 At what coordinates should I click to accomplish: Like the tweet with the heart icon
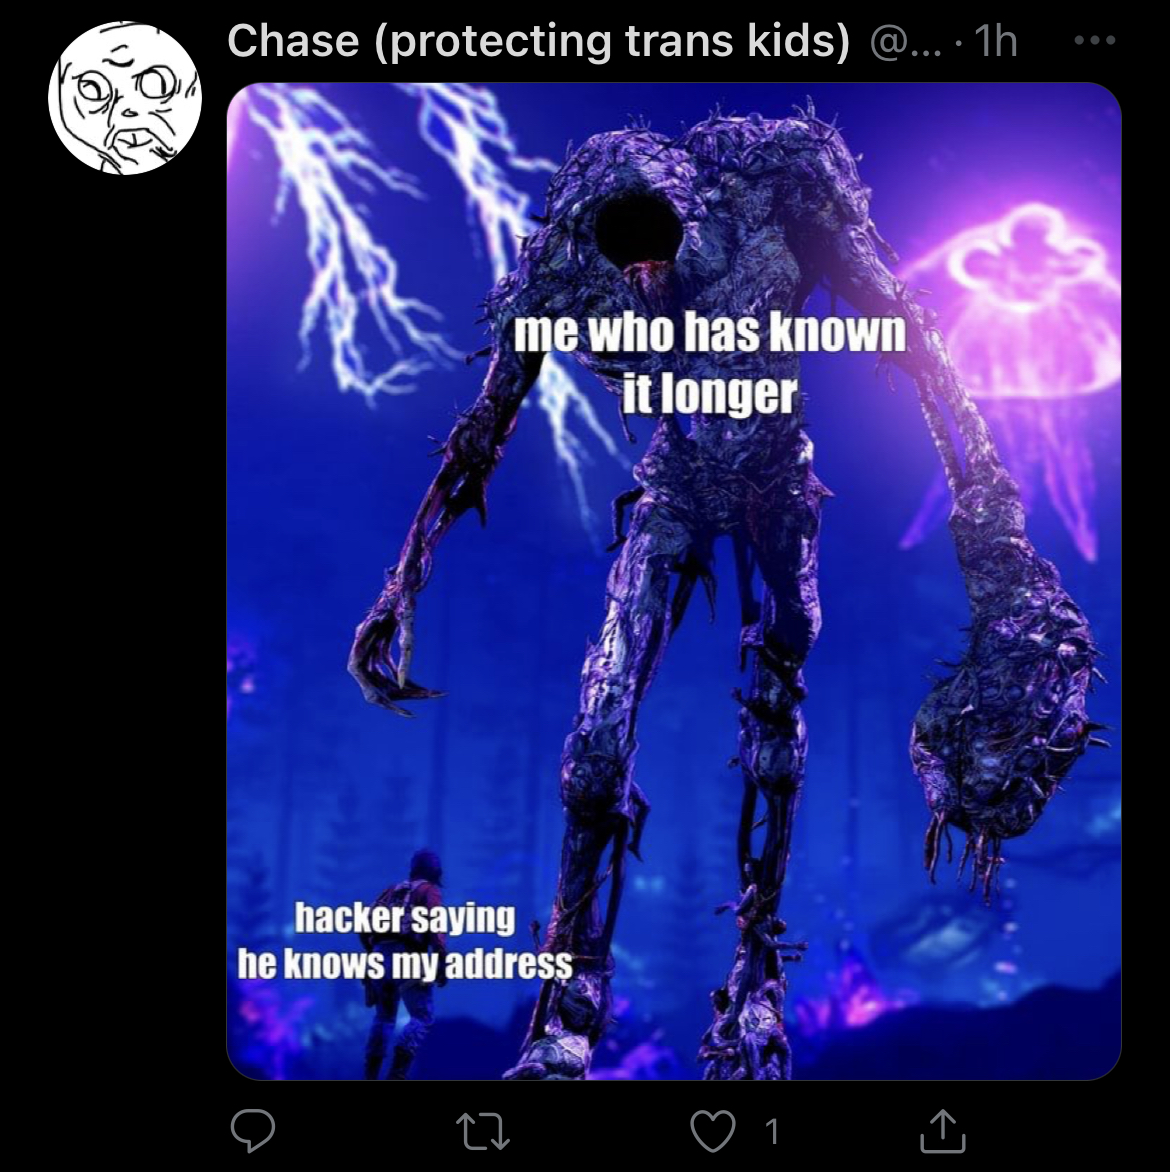click(x=712, y=1131)
